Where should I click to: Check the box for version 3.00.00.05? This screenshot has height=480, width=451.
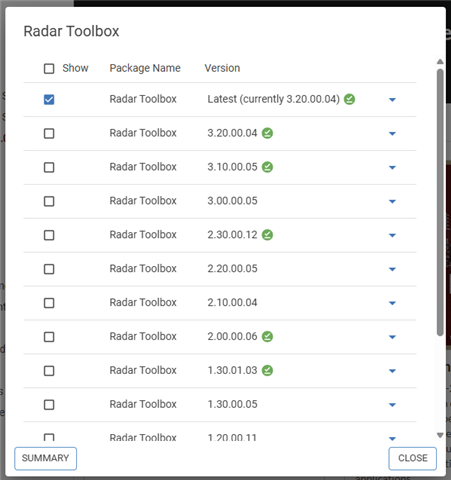pyautogui.click(x=49, y=201)
